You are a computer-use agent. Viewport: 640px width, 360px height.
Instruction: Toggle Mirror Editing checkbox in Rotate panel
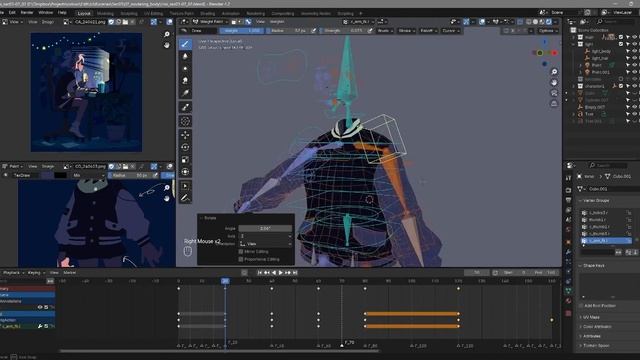(241, 252)
